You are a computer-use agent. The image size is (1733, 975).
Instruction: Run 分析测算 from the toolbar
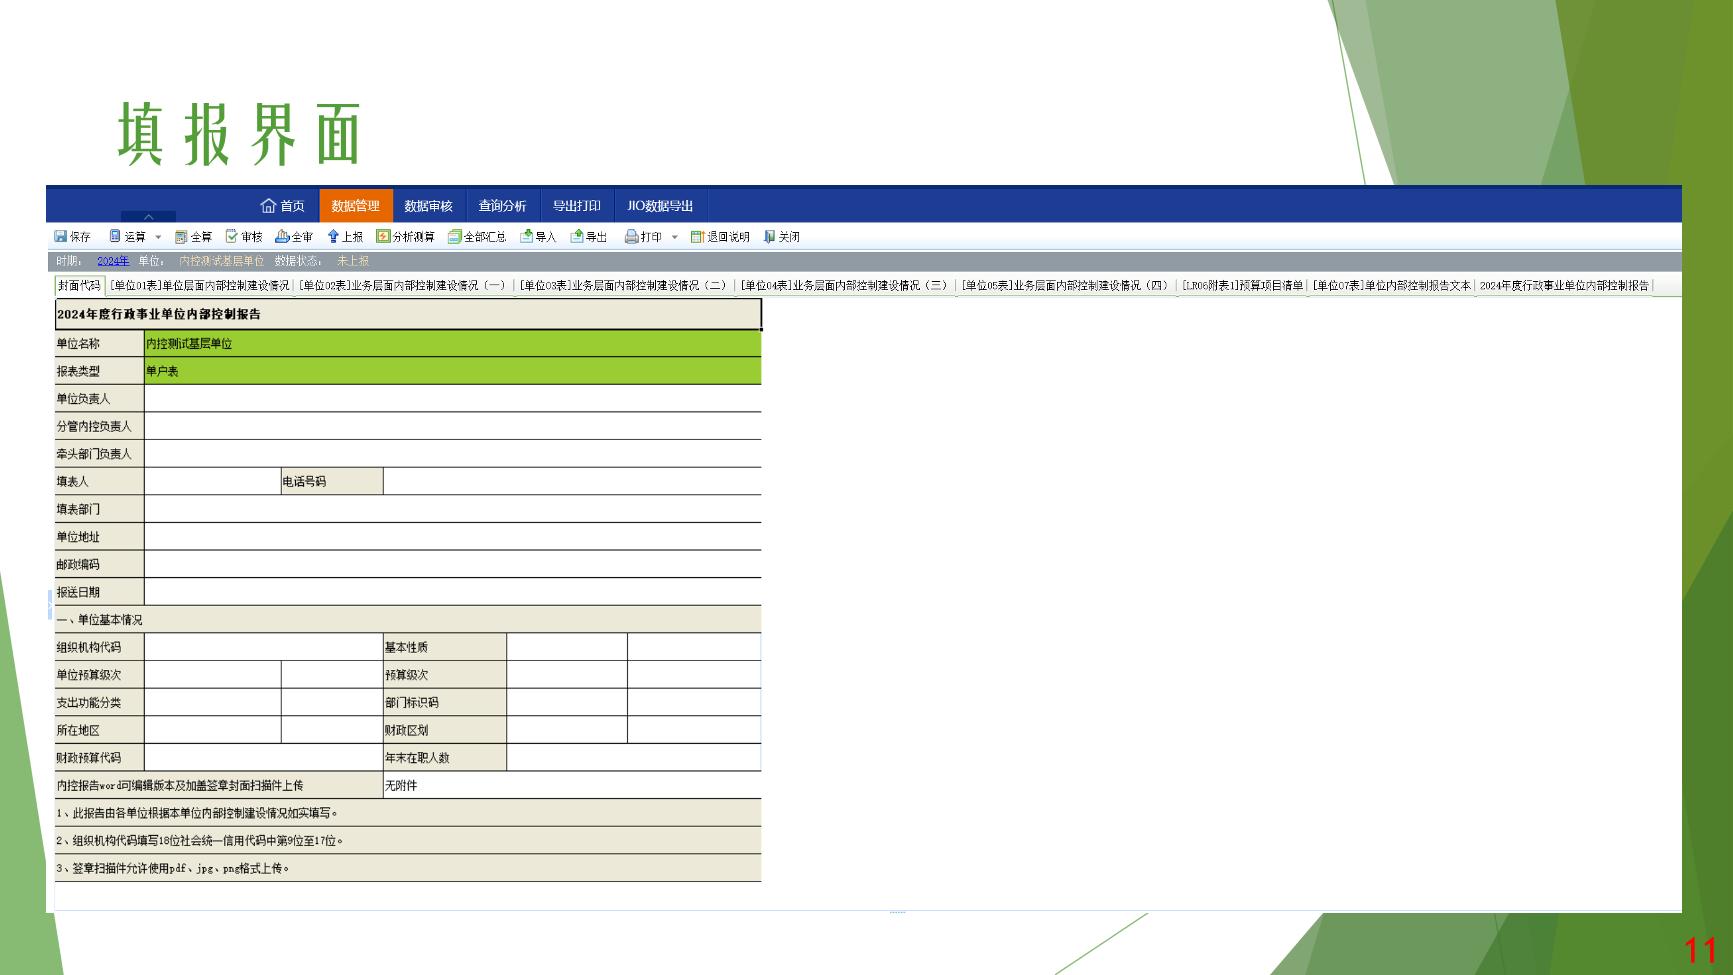coord(405,237)
